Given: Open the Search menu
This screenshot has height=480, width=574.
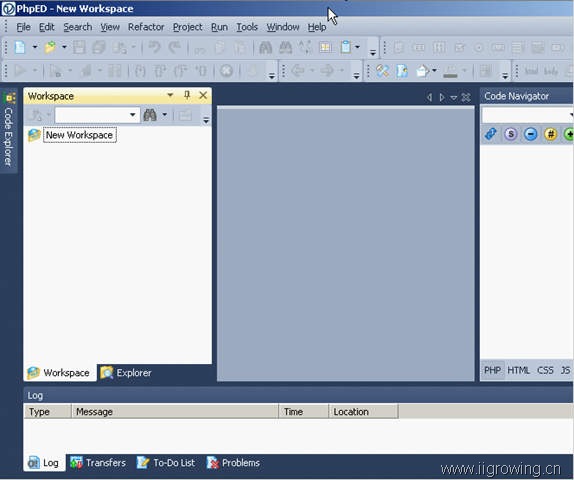Looking at the screenshot, I should 78,27.
